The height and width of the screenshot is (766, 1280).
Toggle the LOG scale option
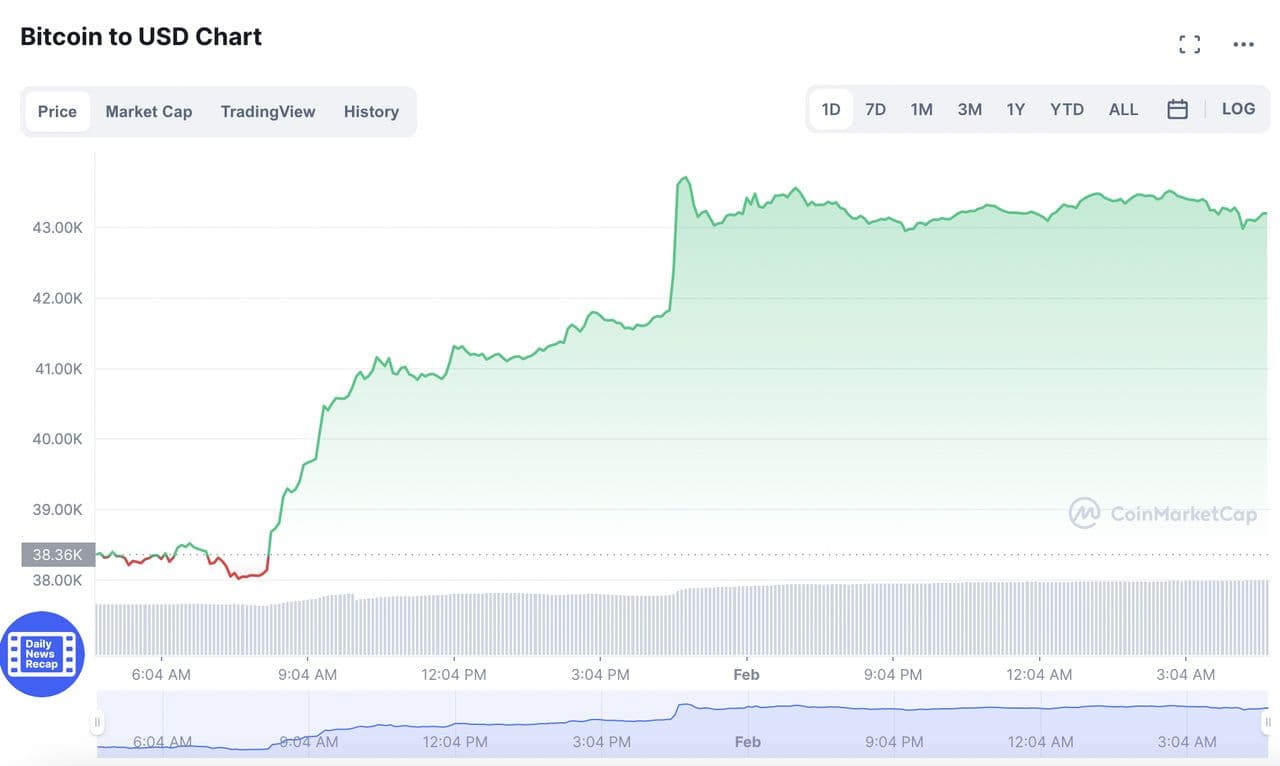[1238, 109]
